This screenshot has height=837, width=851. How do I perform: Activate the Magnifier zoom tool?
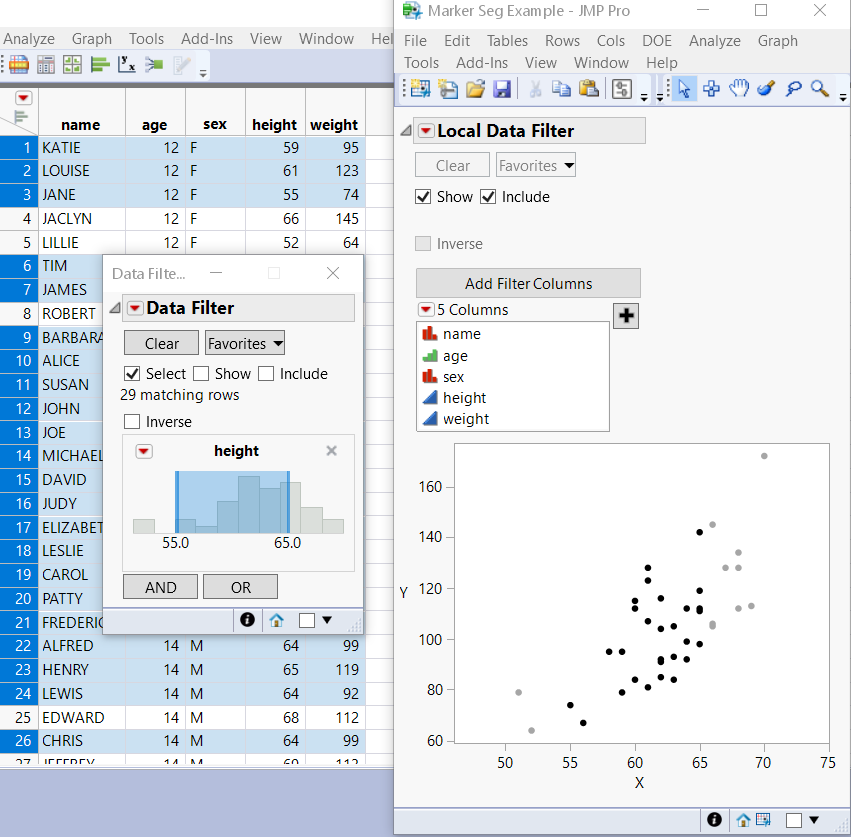coord(818,88)
